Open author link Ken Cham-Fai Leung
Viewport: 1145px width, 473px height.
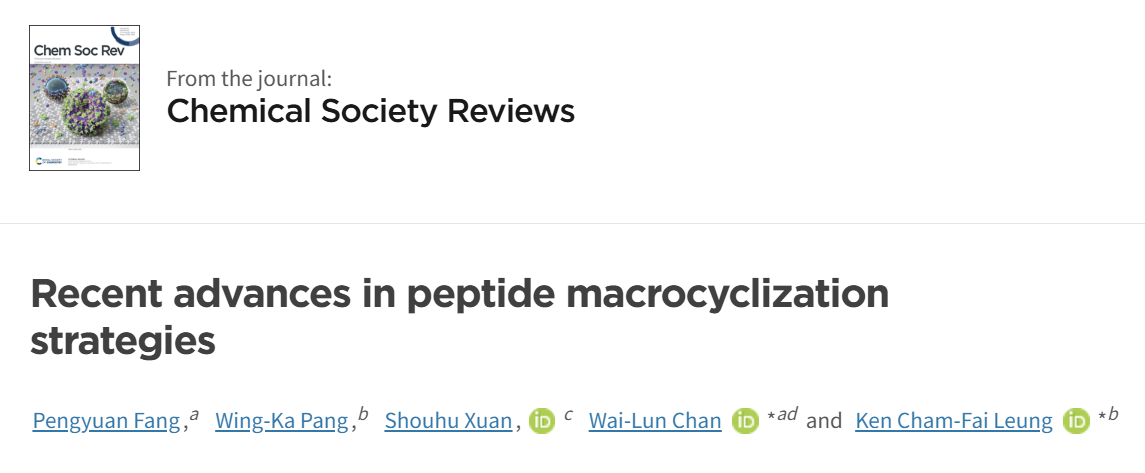pyautogui.click(x=954, y=421)
